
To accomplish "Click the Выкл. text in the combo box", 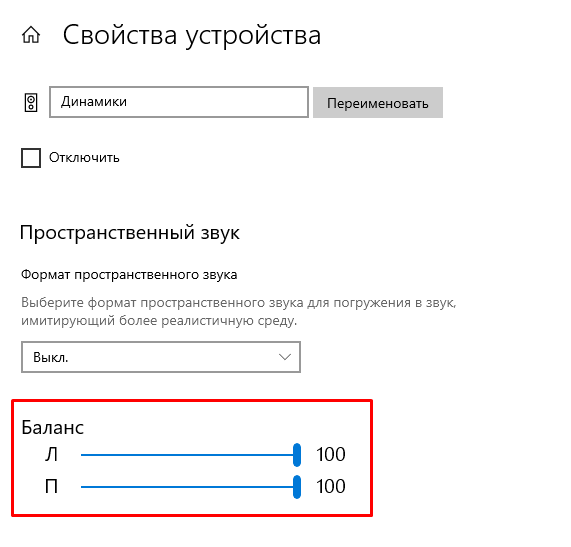I will 51,357.
